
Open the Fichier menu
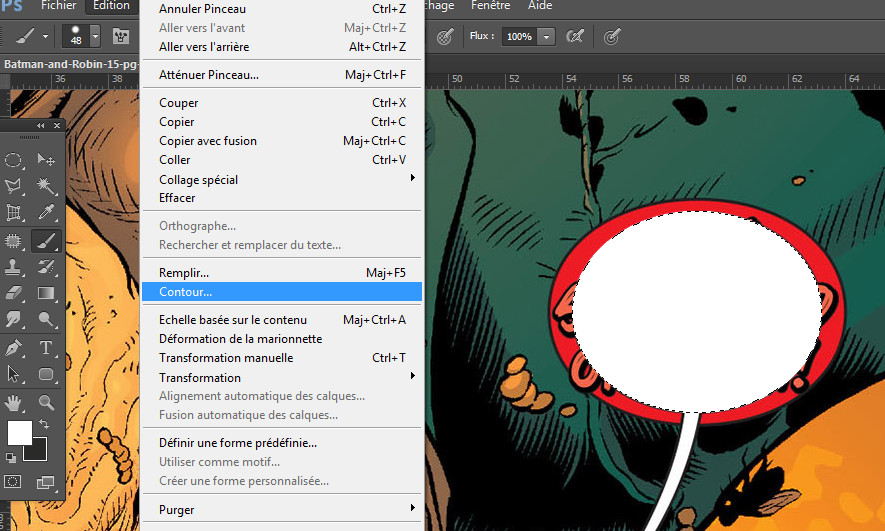58,6
